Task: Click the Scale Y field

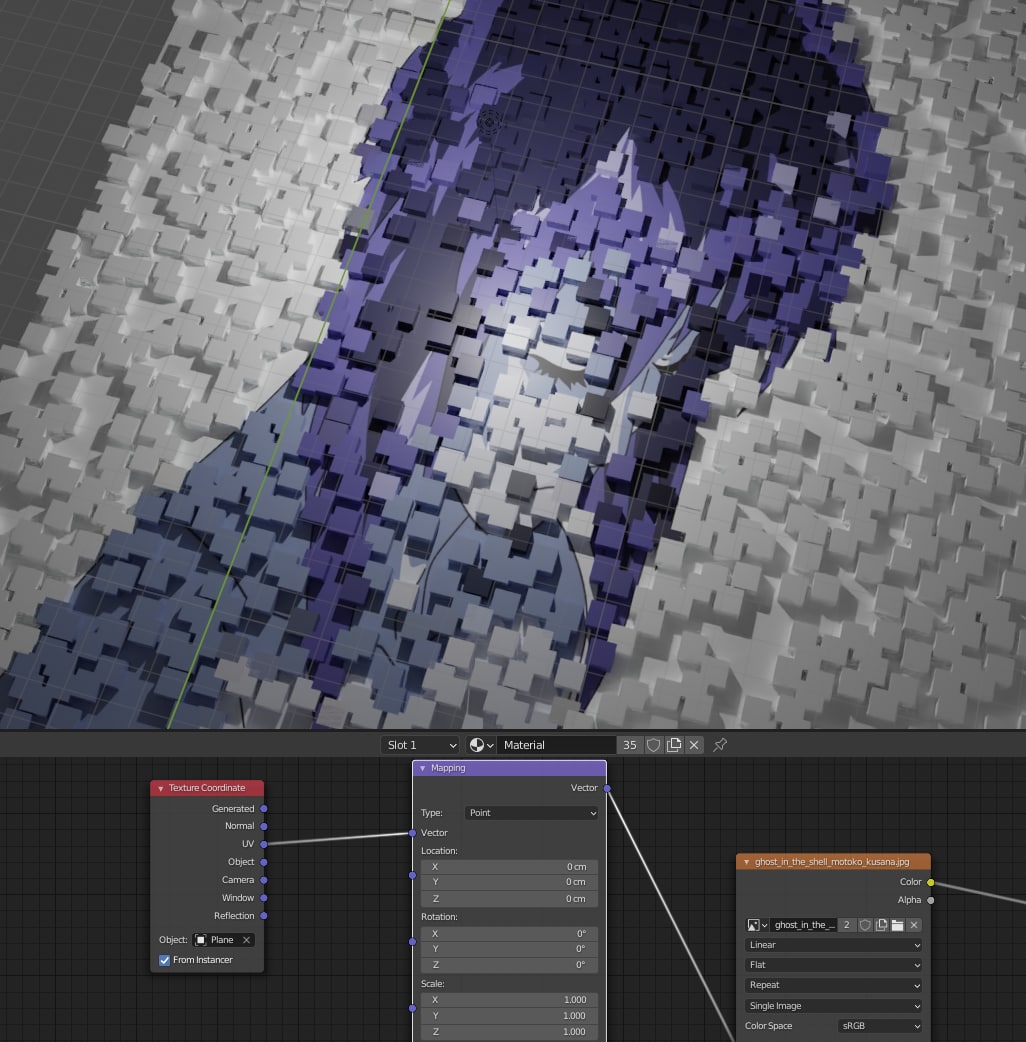Action: tap(509, 1015)
